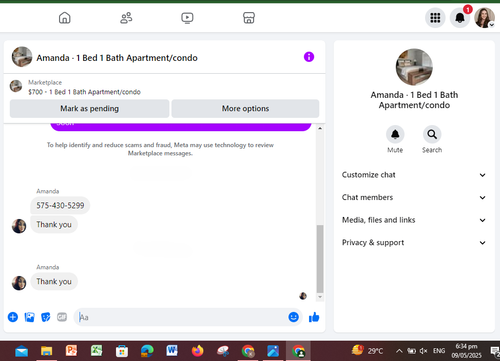Screen dimensions: 500x361
Task: Click the large listing photo in side panel
Action: coord(414,67)
